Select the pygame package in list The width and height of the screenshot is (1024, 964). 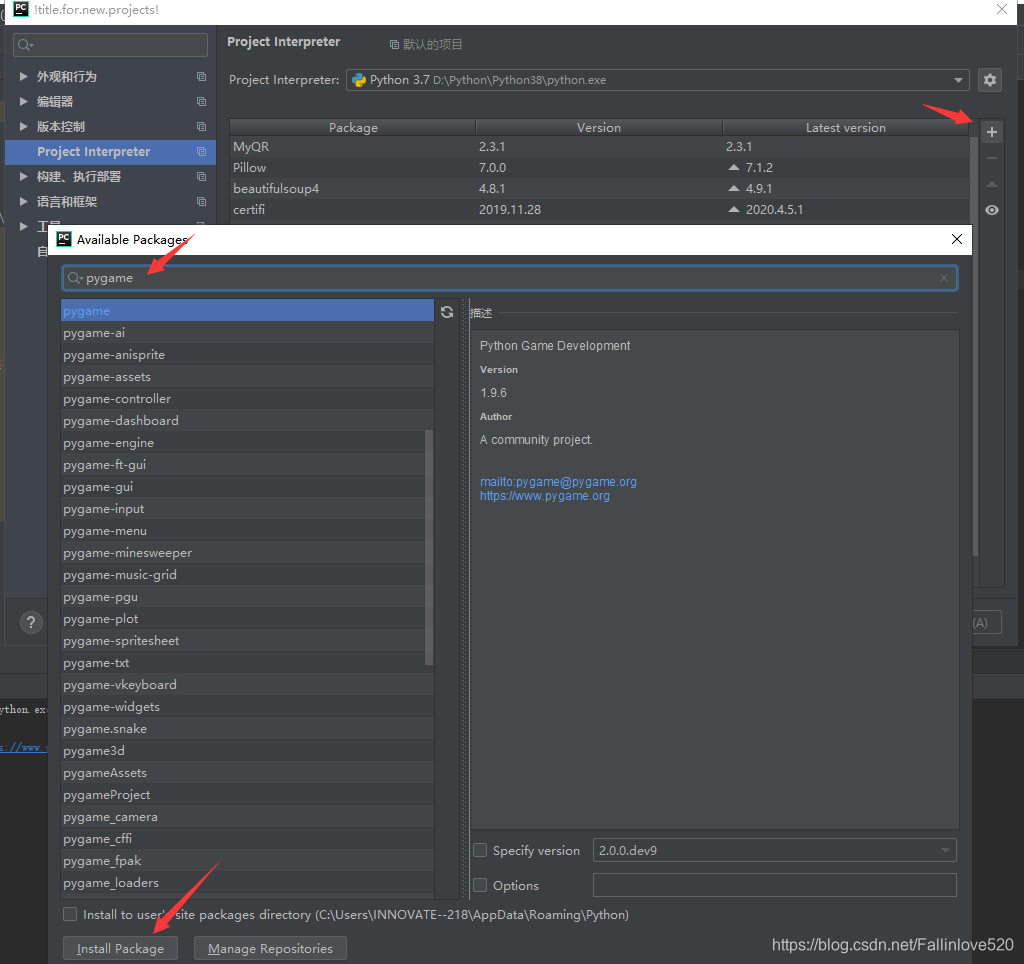pos(248,310)
